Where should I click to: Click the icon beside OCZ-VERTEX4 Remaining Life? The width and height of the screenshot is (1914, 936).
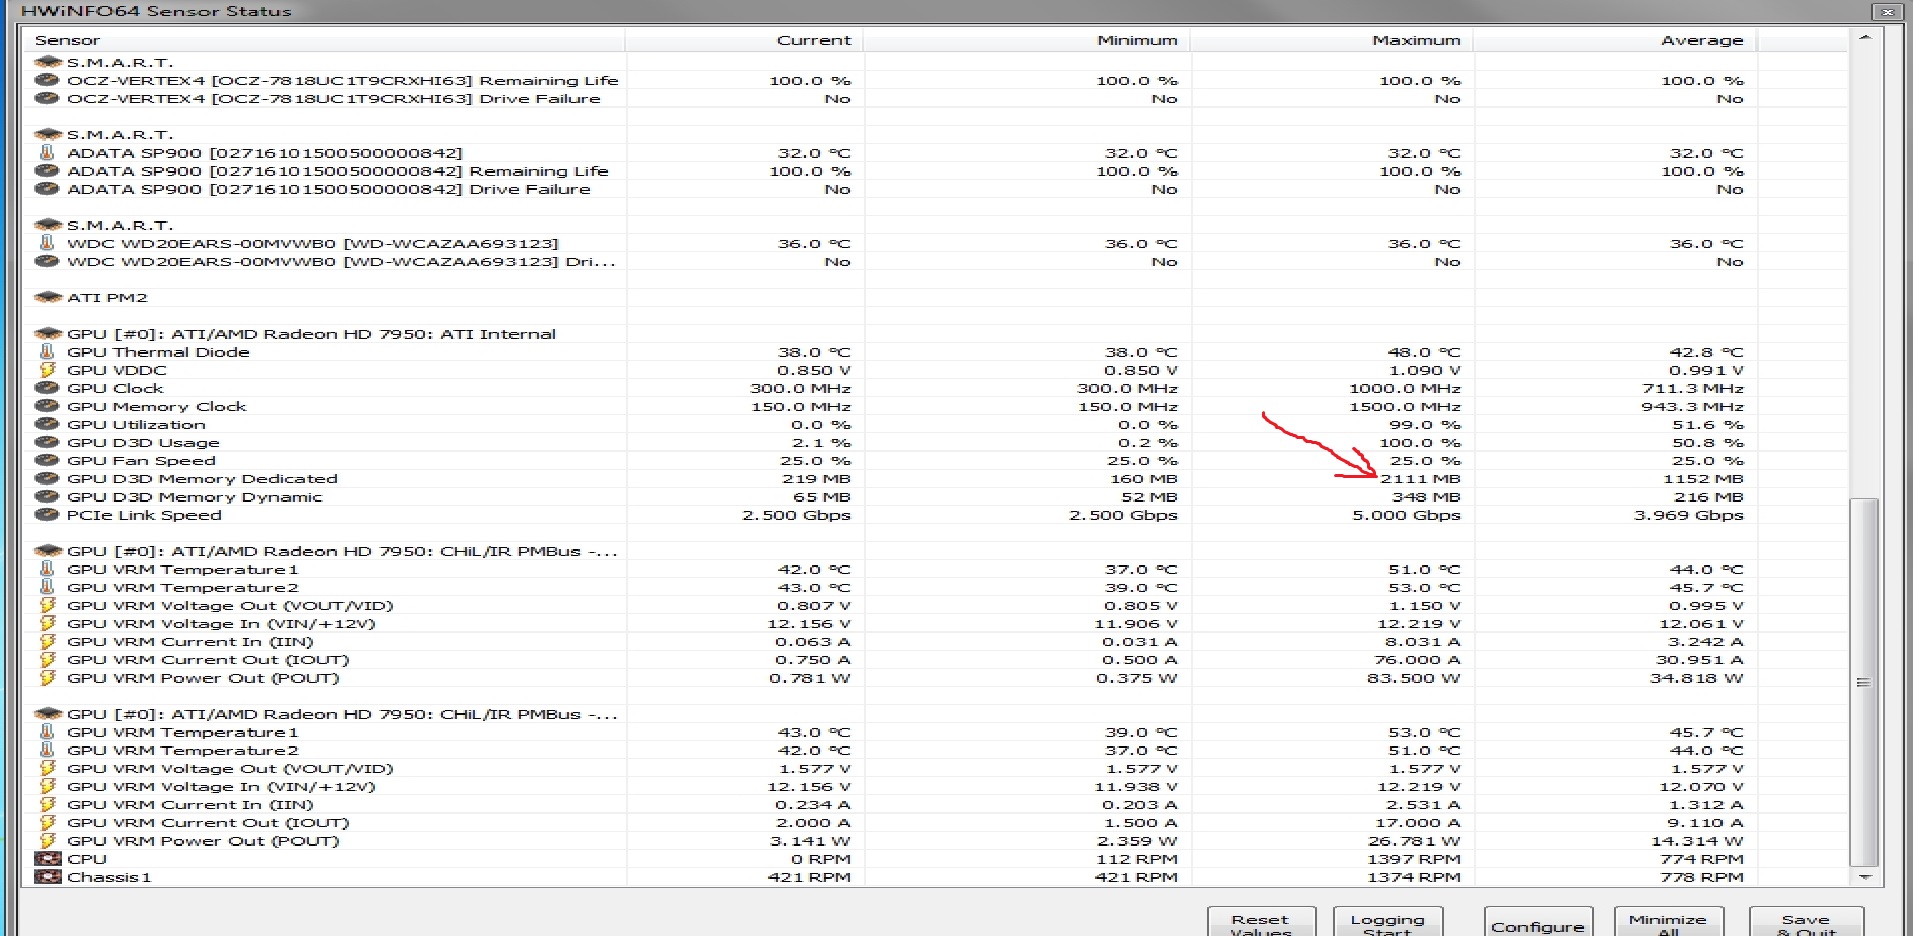(x=46, y=80)
